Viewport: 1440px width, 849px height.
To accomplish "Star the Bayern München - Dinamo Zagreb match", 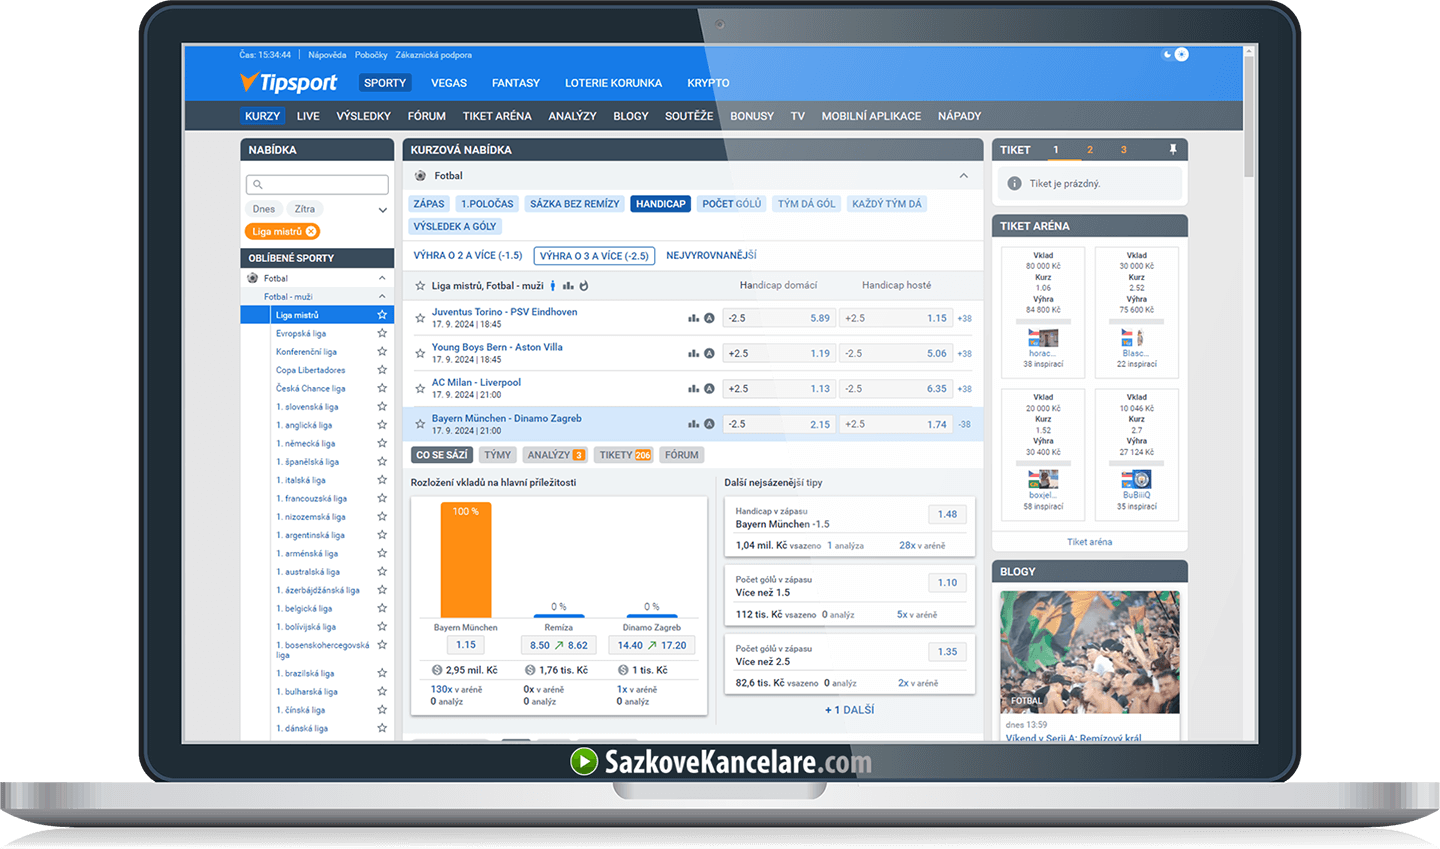I will coord(420,424).
